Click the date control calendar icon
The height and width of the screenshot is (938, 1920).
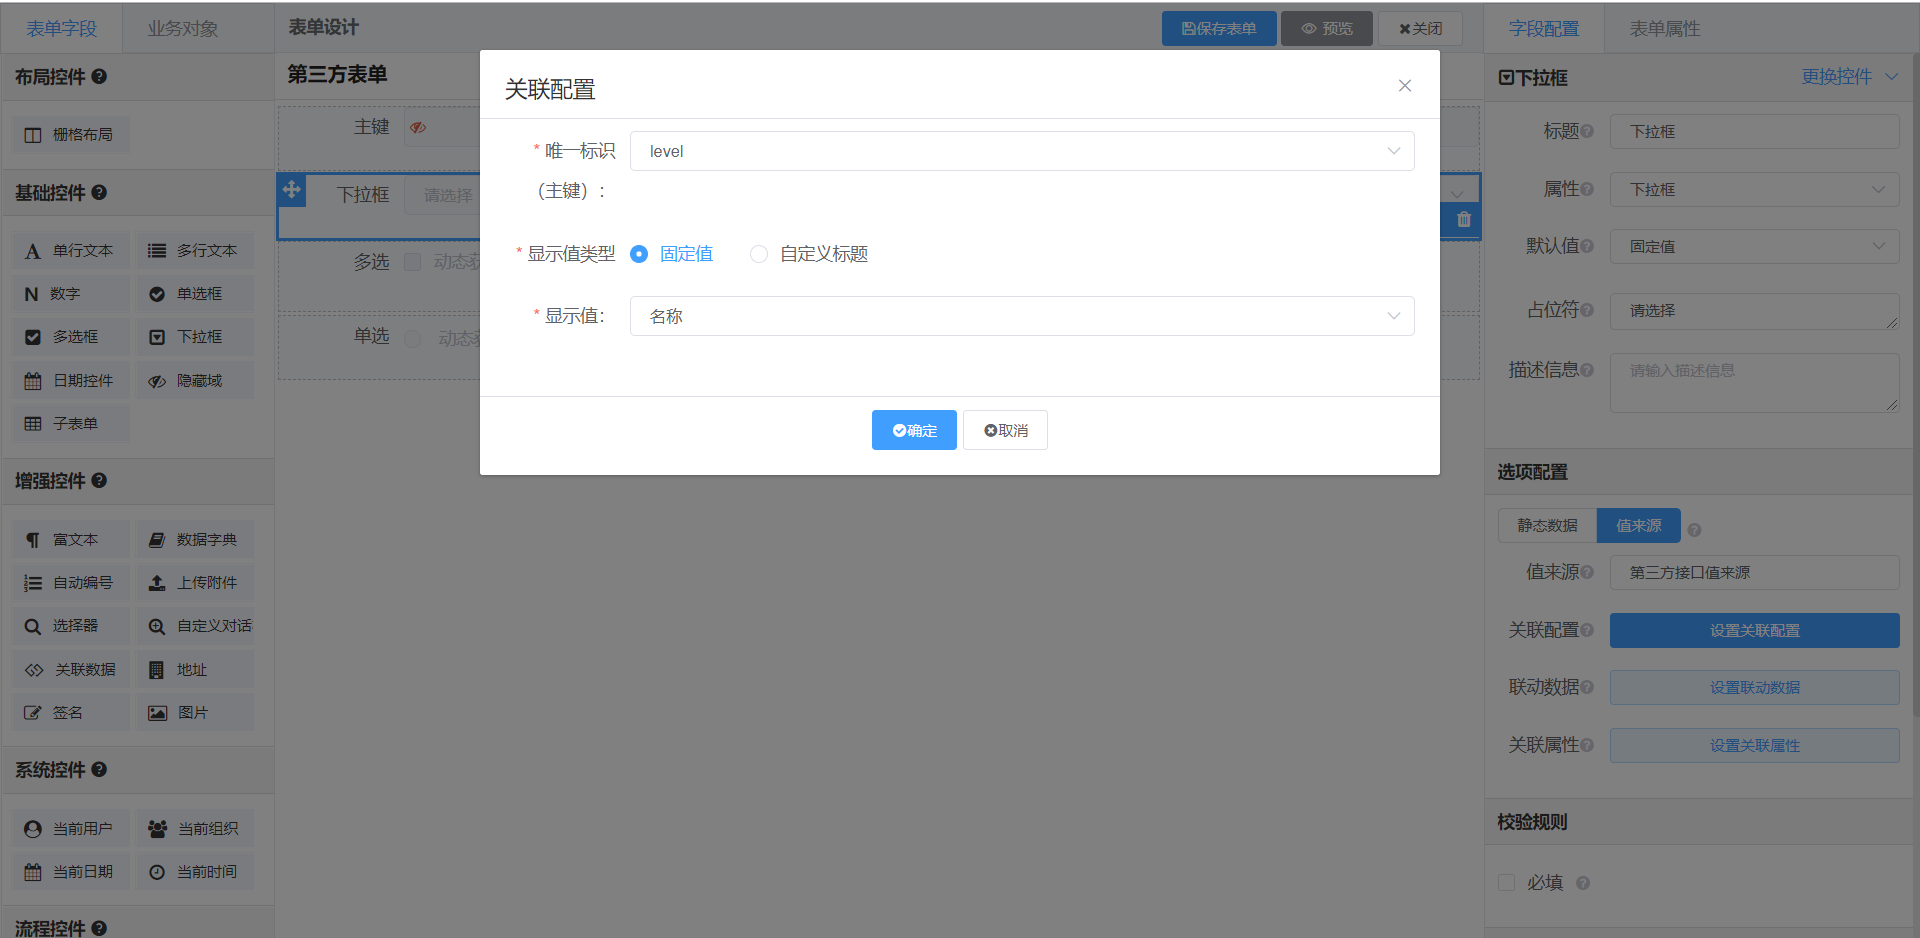click(33, 381)
